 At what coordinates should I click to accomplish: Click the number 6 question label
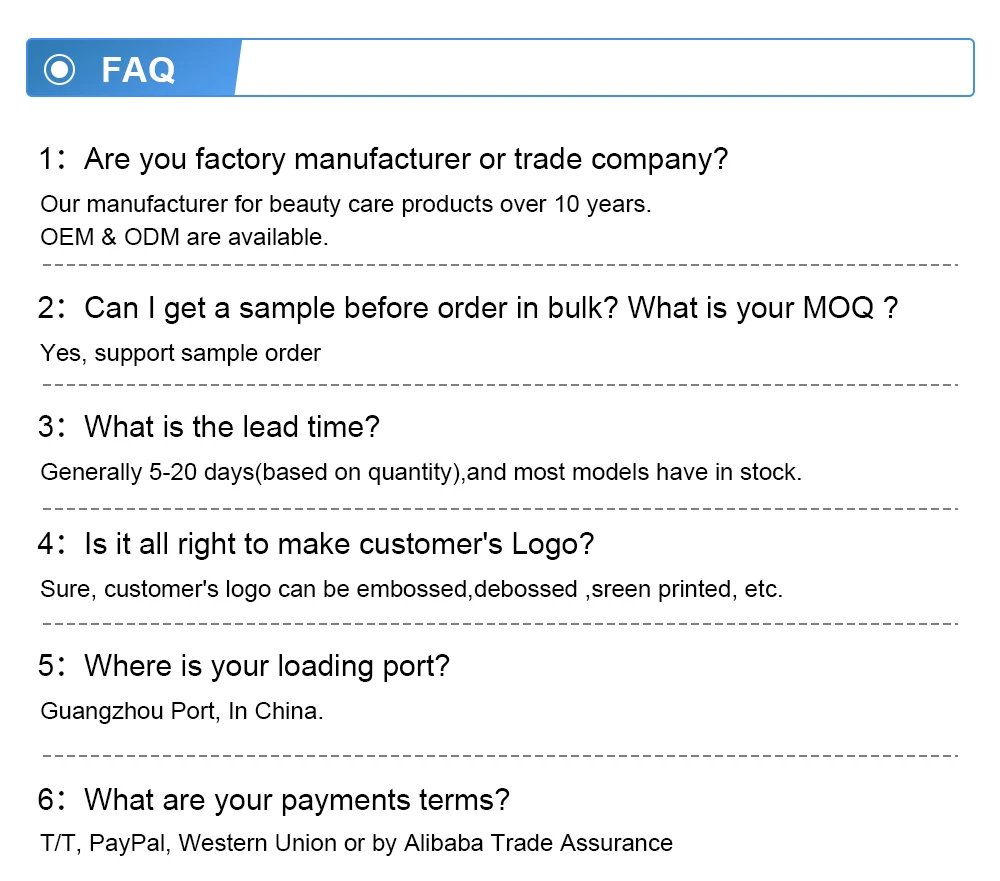tap(45, 800)
